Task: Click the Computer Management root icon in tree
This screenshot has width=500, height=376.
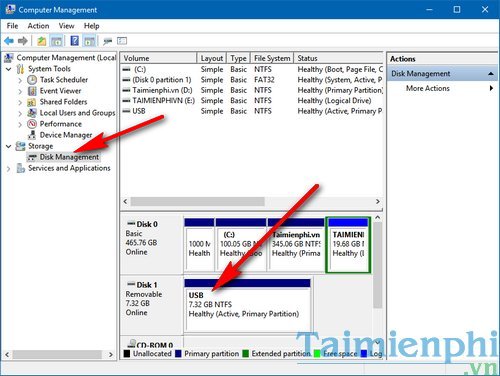Action: [x=9, y=57]
